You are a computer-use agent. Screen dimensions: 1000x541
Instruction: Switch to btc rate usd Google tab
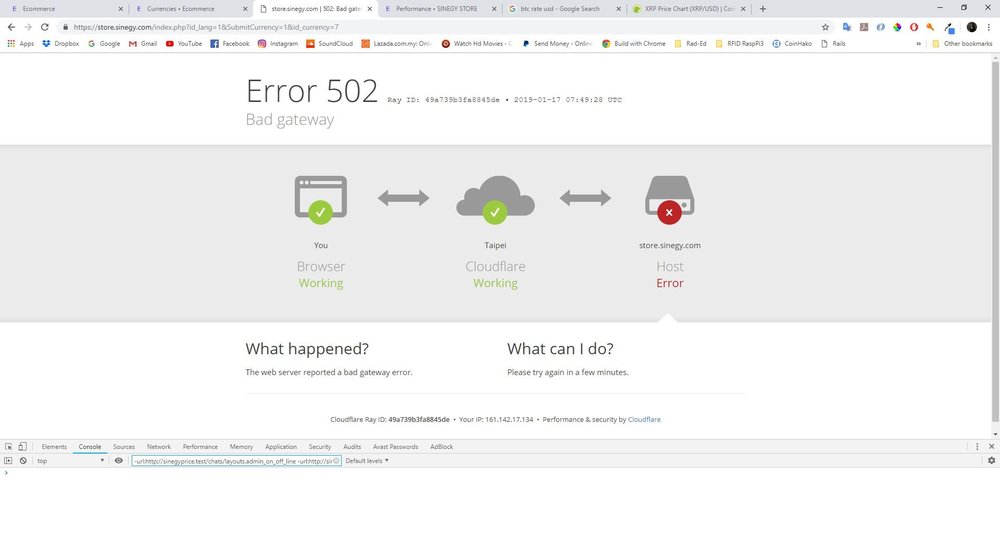coord(563,9)
